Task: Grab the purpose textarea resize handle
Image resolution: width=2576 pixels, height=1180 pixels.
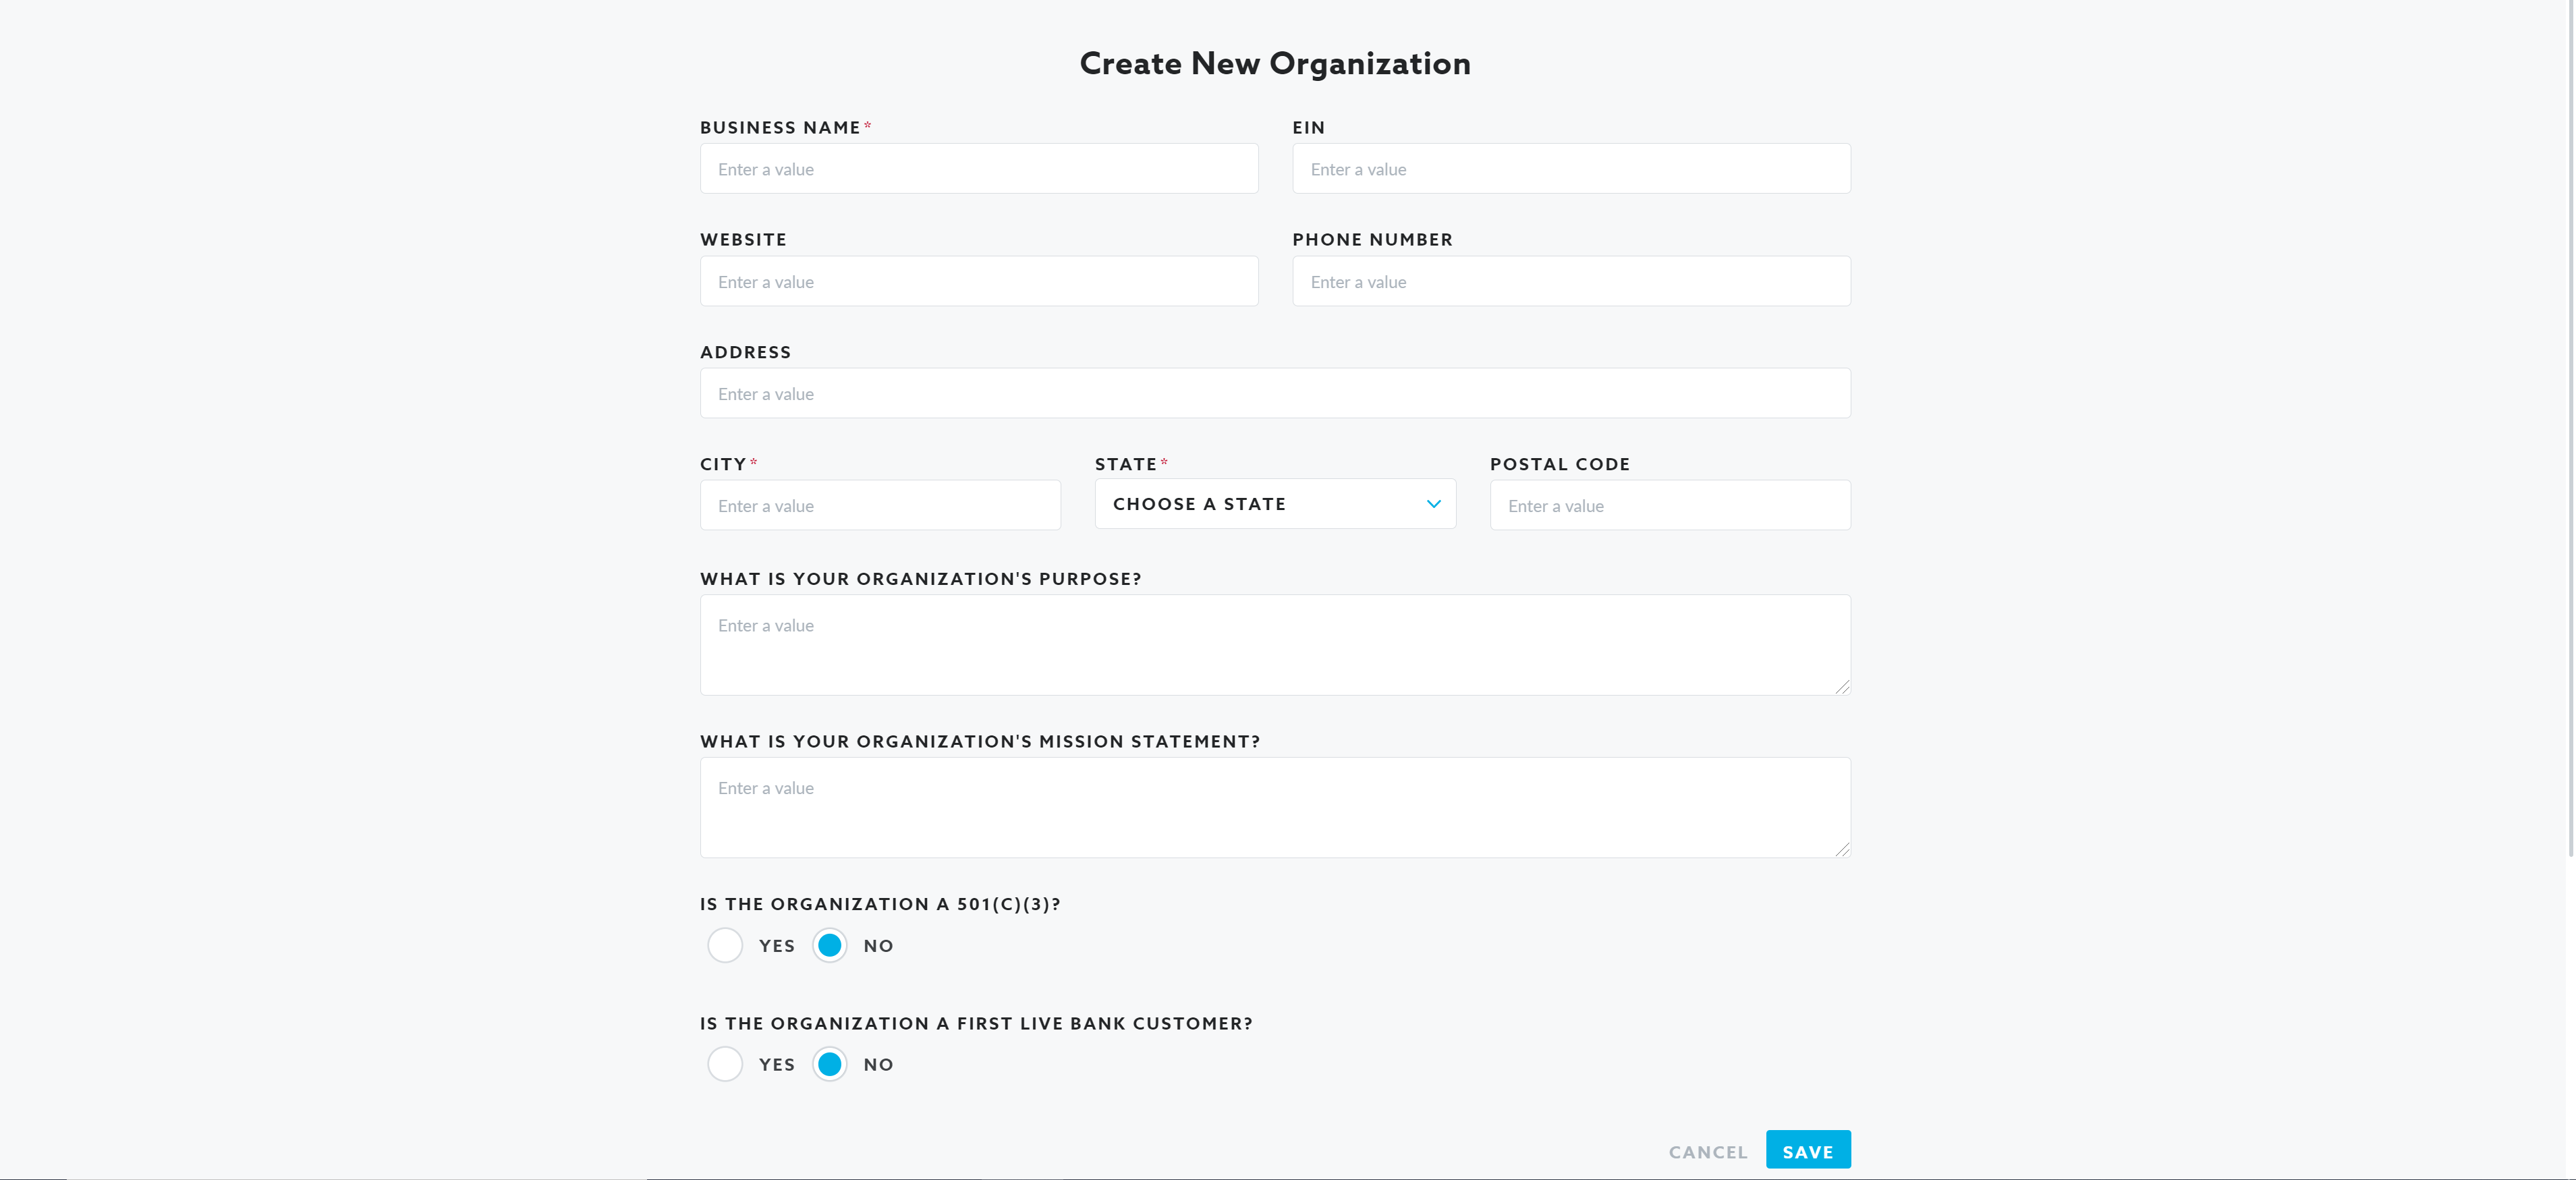Action: (1842, 687)
